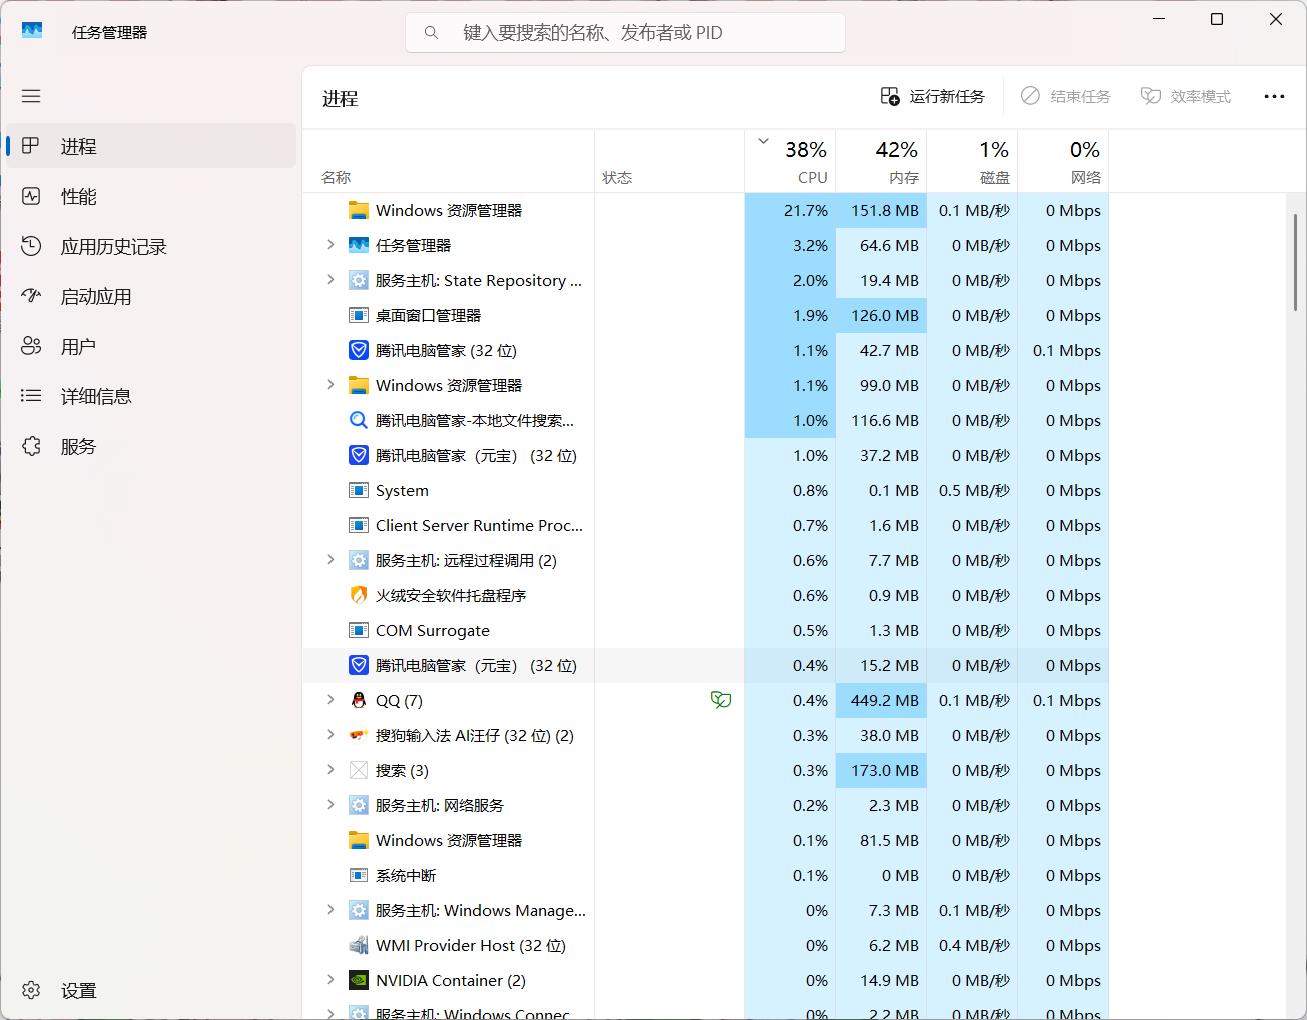Click the 腾讯电脑管家-本地文件搜索 magnifier icon
1307x1020 pixels.
pyautogui.click(x=359, y=420)
